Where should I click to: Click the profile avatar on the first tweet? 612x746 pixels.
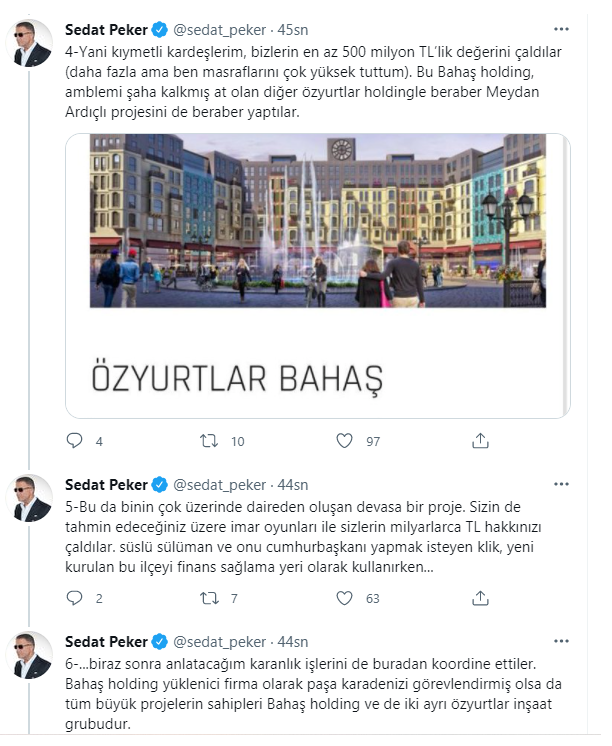[29, 43]
